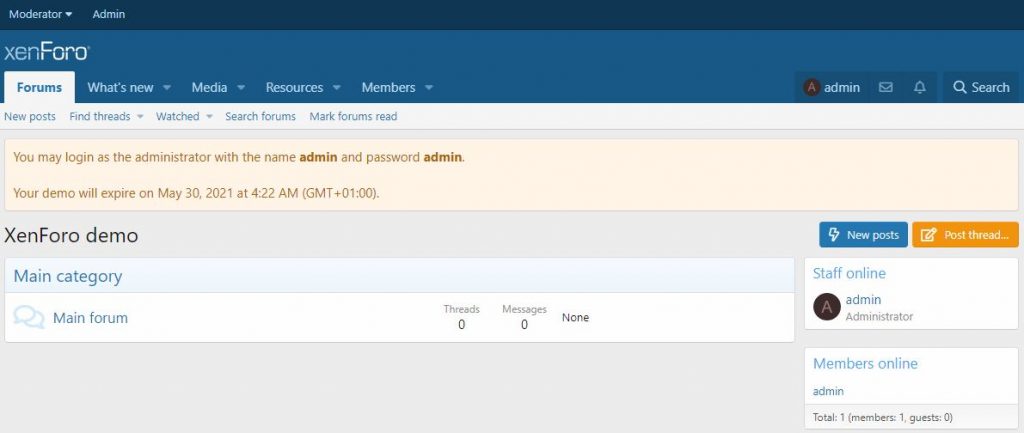Expand the Members dropdown arrow
1024x433 pixels.
coord(428,88)
